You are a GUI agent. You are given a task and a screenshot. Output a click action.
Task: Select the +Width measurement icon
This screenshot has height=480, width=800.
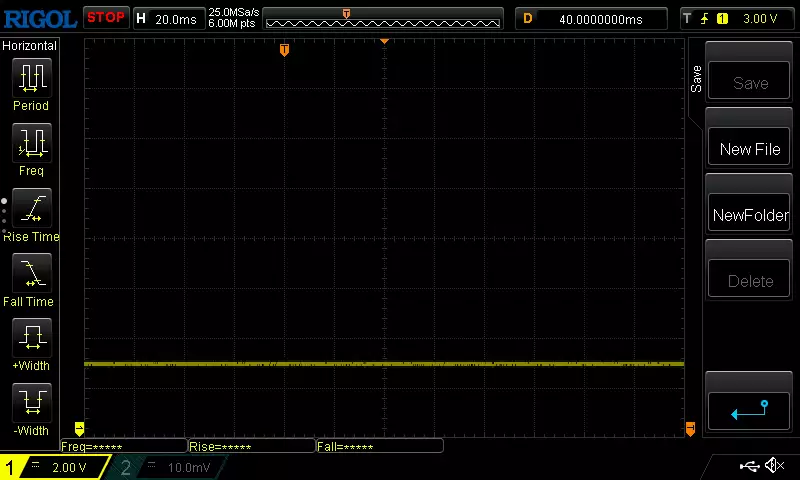pyautogui.click(x=32, y=337)
